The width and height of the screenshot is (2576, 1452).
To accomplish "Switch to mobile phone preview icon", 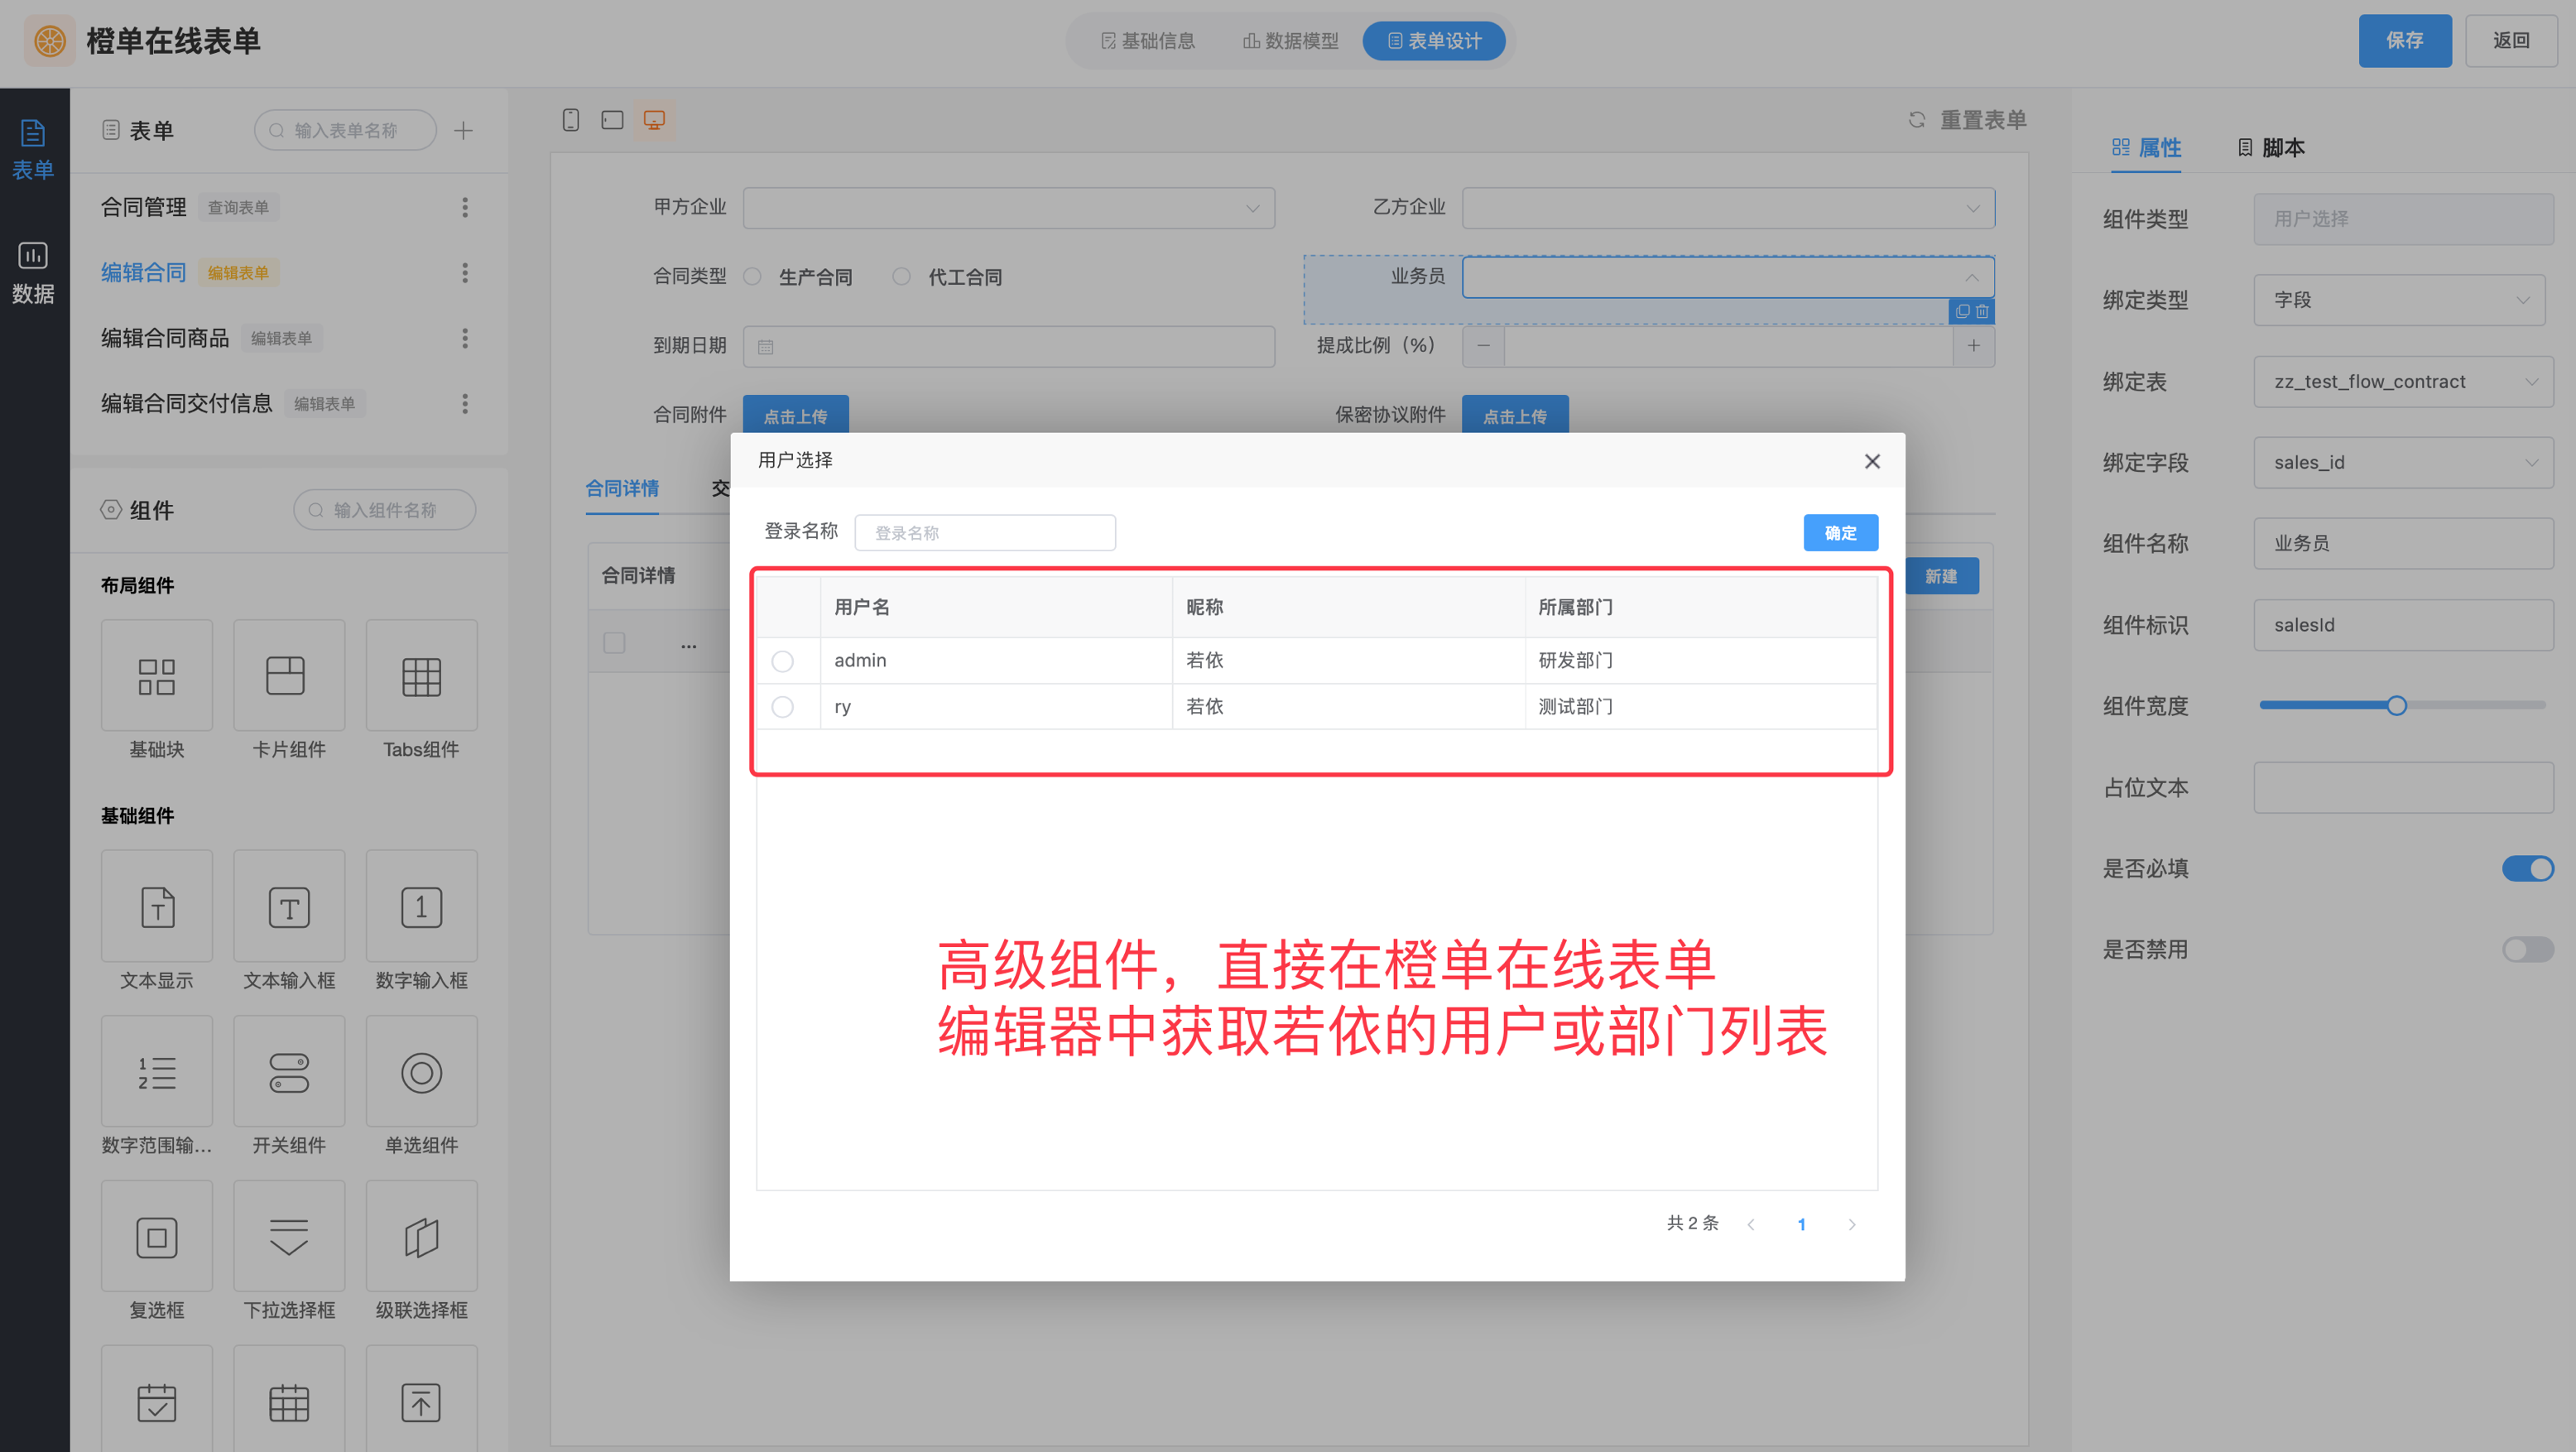I will pyautogui.click(x=570, y=120).
